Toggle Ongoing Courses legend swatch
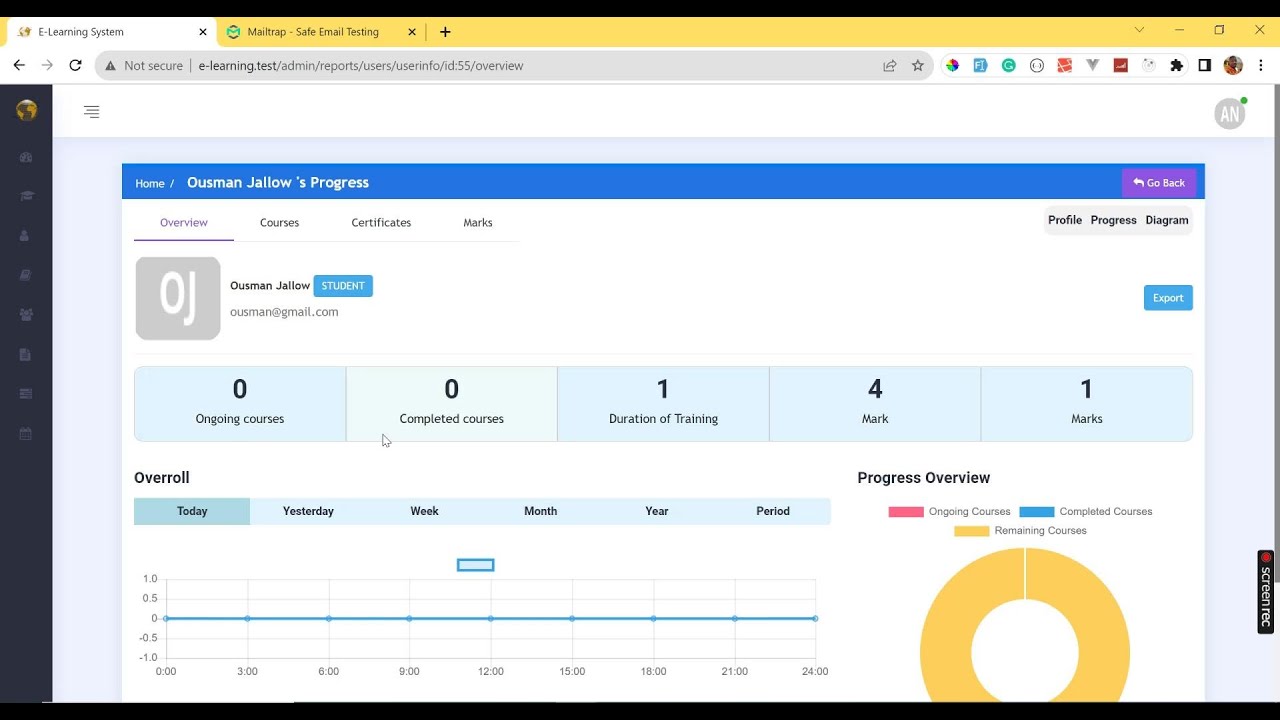The image size is (1280, 720). (906, 512)
